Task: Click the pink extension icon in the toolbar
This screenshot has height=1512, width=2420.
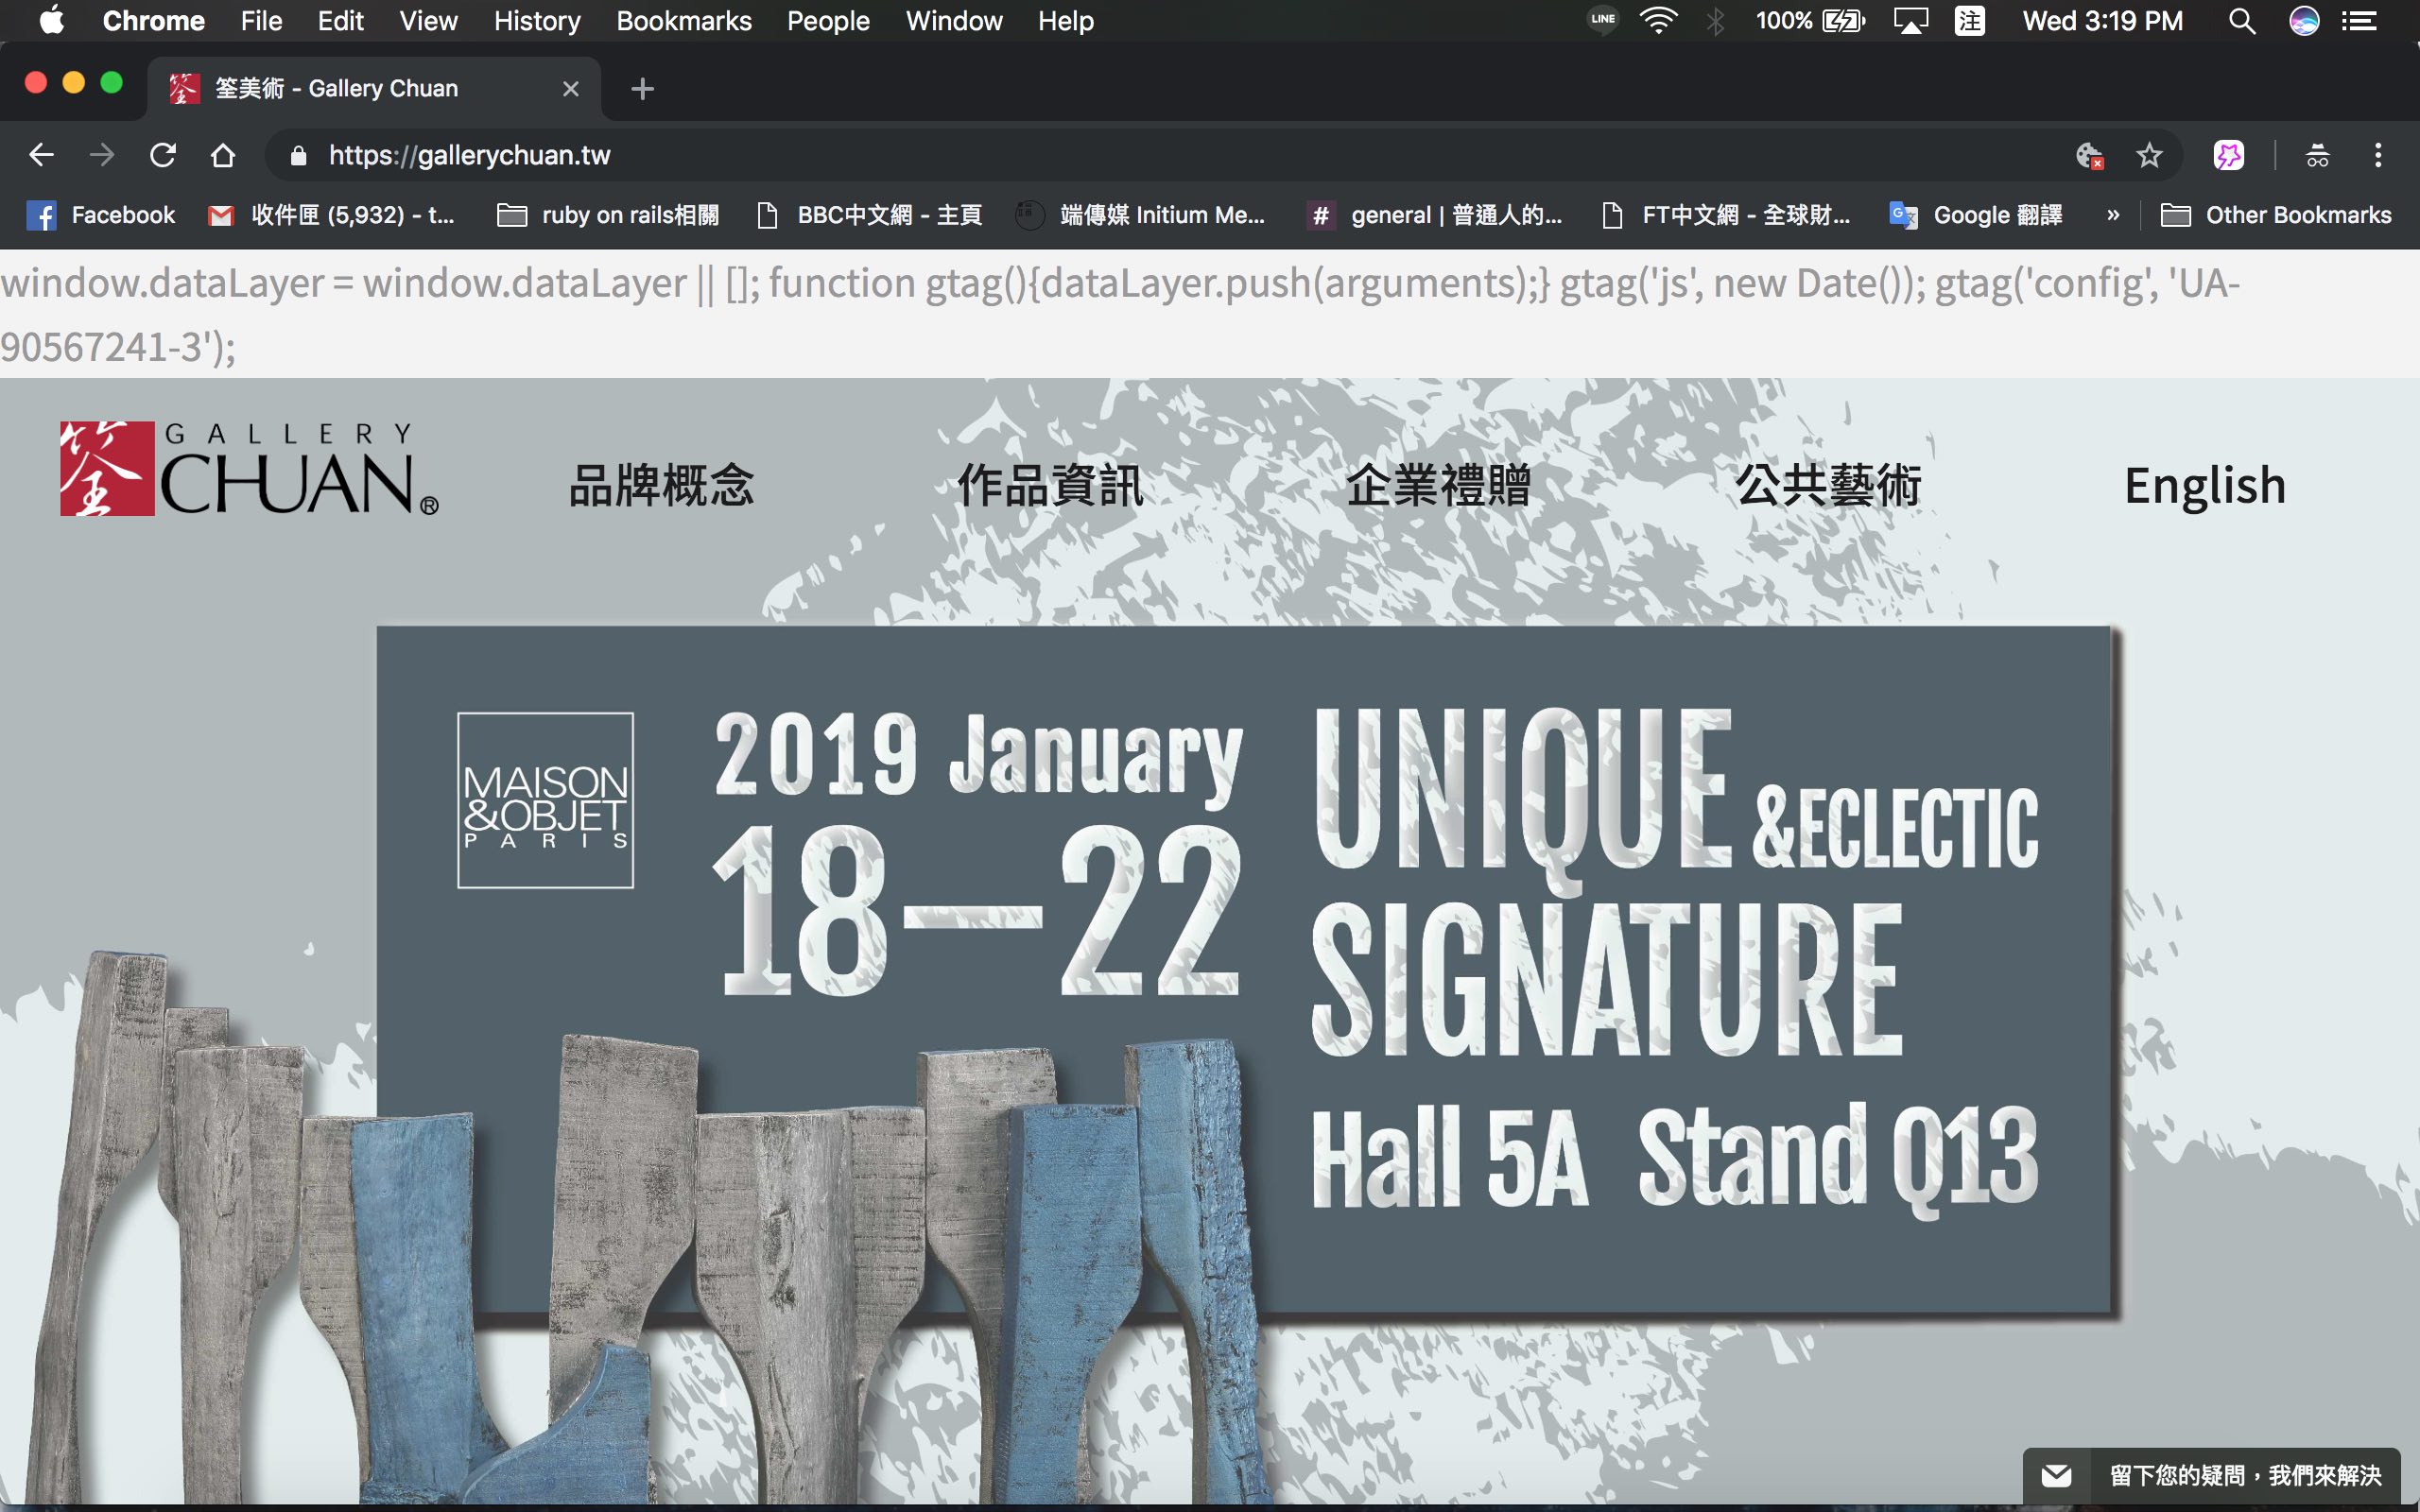Action: pyautogui.click(x=2229, y=155)
